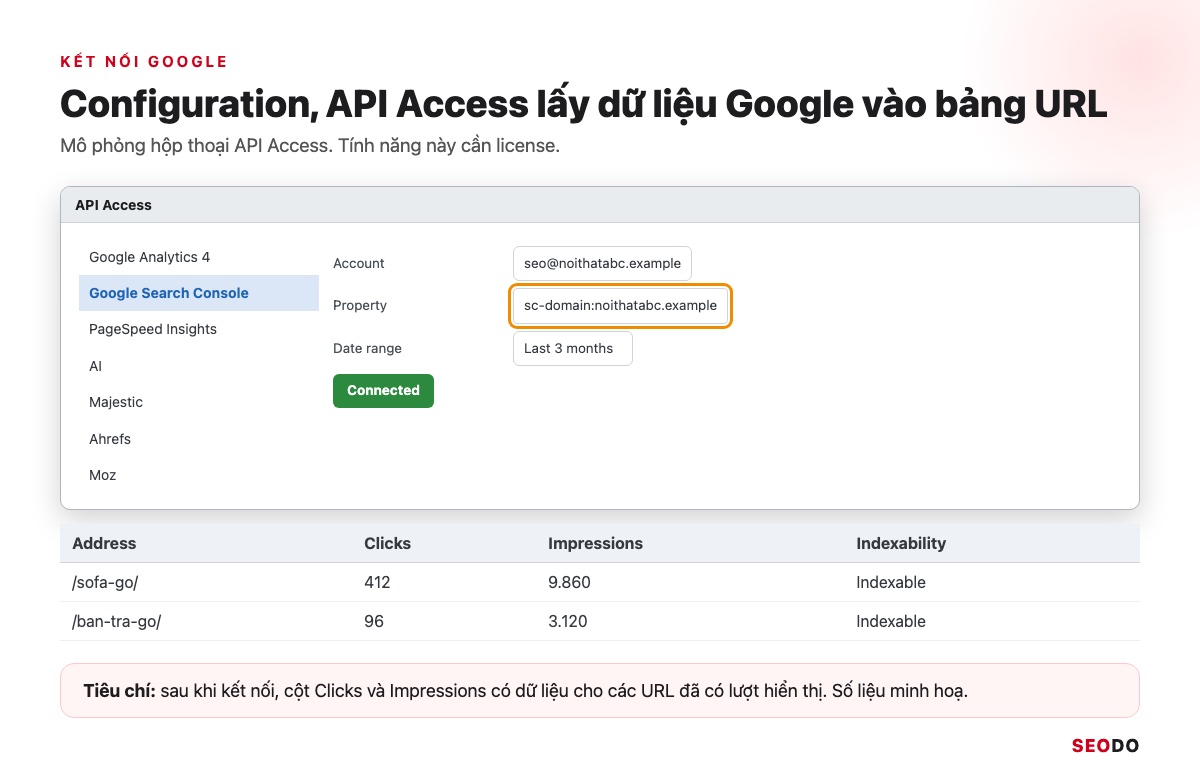Click the Account field seo@noithatabc.example
The height and width of the screenshot is (778, 1200).
[x=602, y=264]
